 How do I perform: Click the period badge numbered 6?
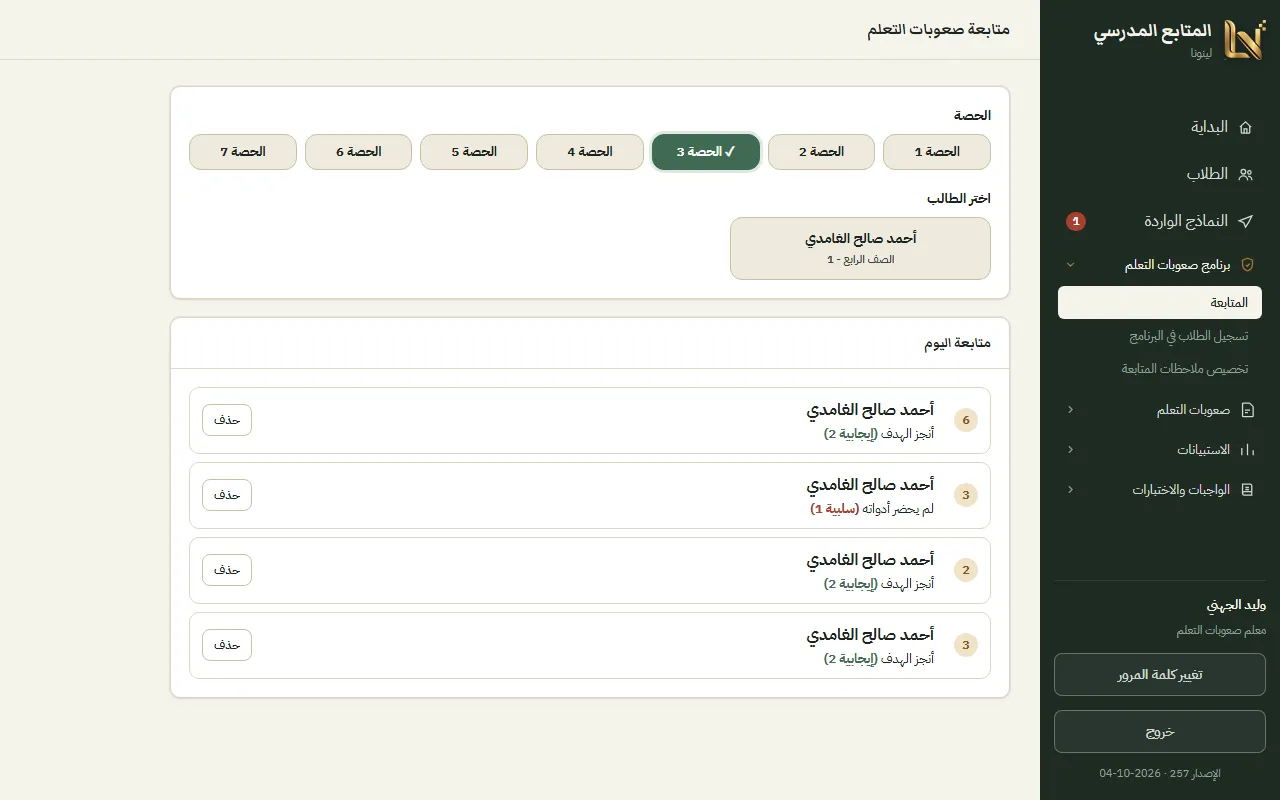click(966, 420)
